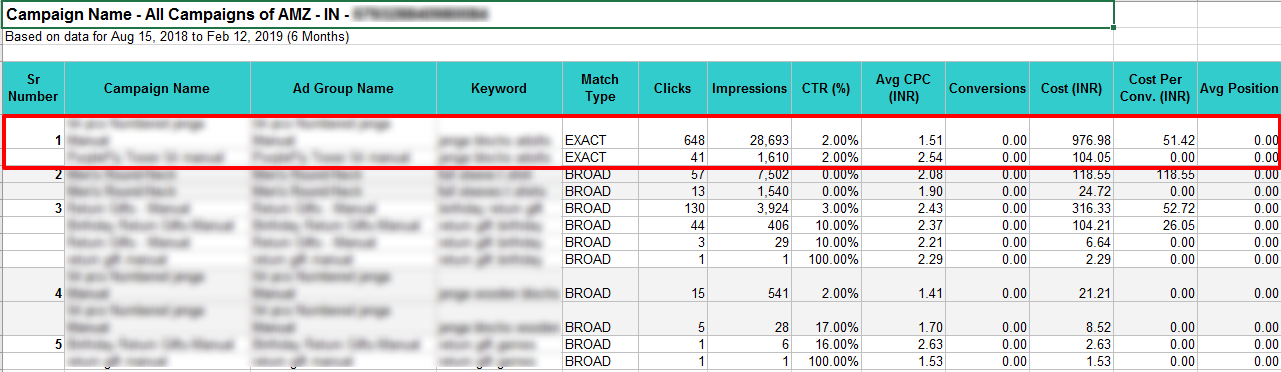Click the cost cell 6.64
This screenshot has width=1281, height=372.
pyautogui.click(x=1098, y=242)
